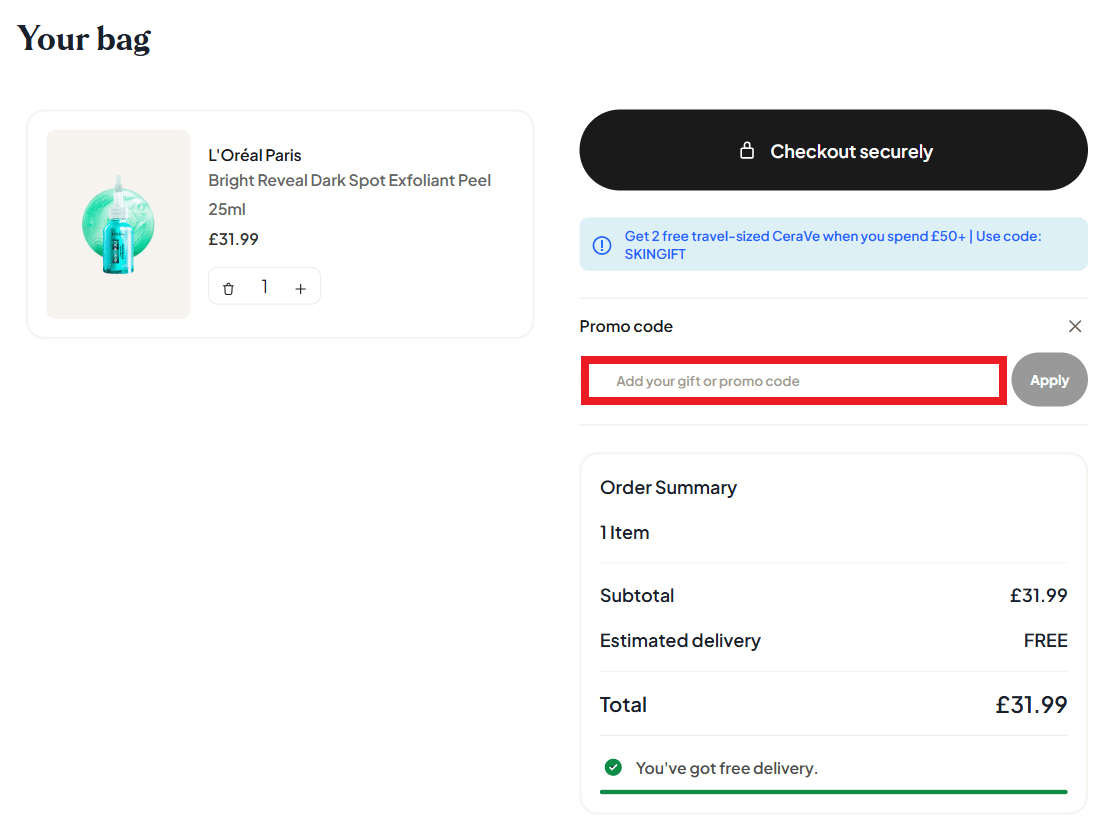1117x834 pixels.
Task: Click the Promo code label
Action: [626, 326]
